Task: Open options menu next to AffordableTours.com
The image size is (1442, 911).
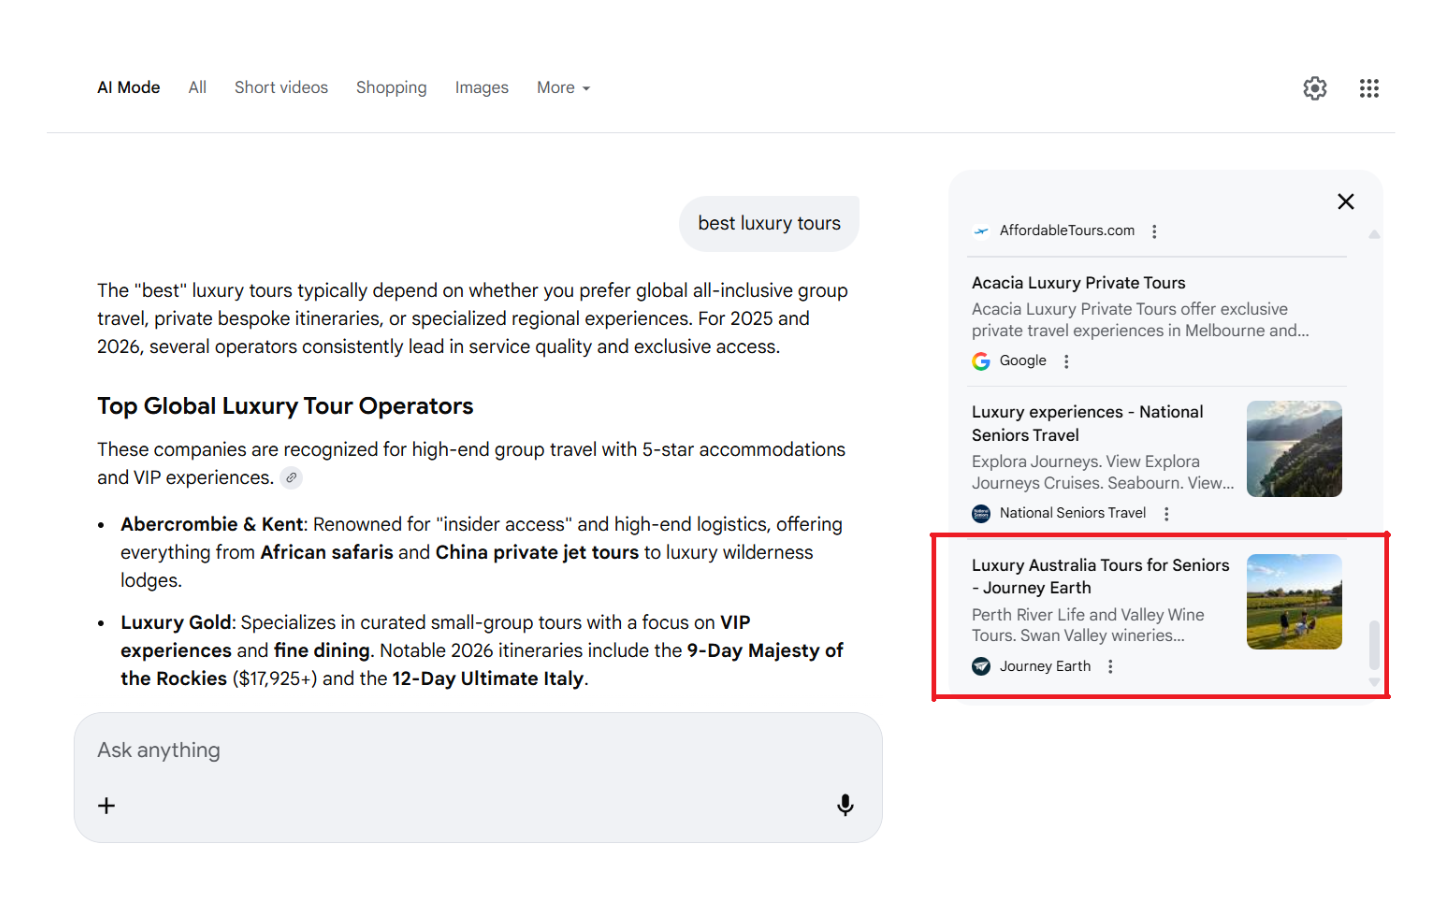Action: [x=1154, y=231]
